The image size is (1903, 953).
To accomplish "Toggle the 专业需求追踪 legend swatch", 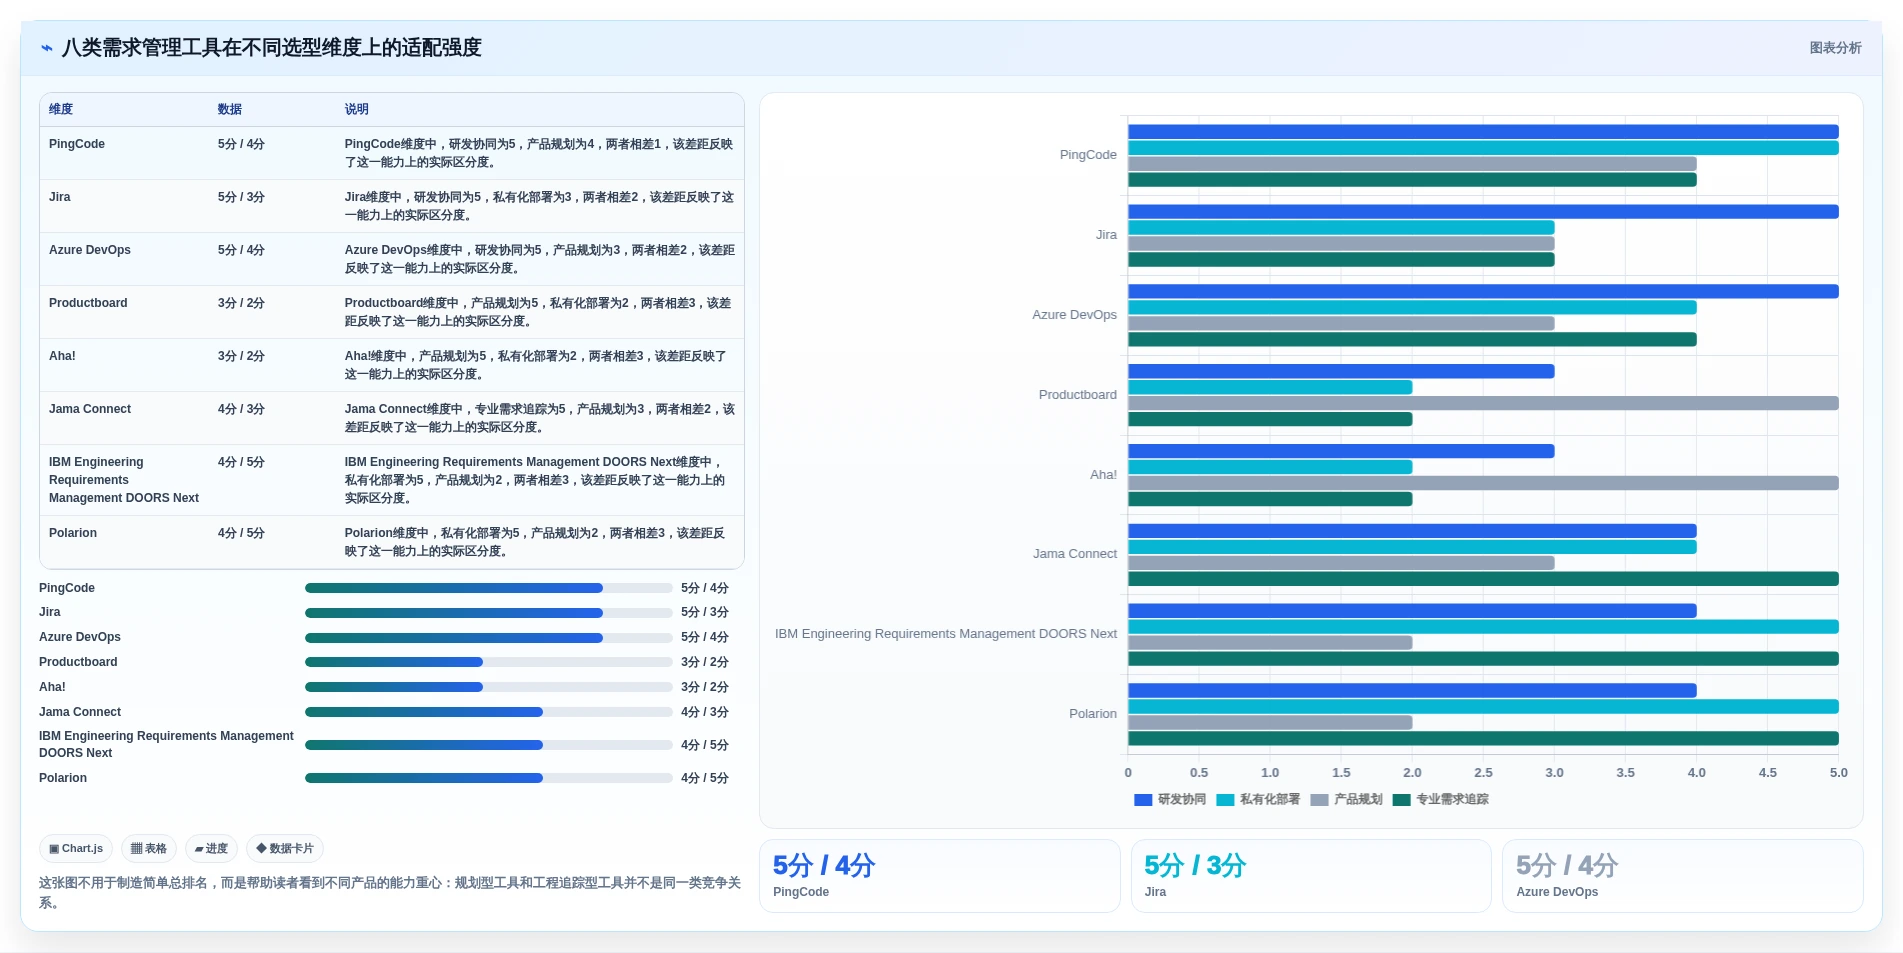I will (x=1401, y=800).
